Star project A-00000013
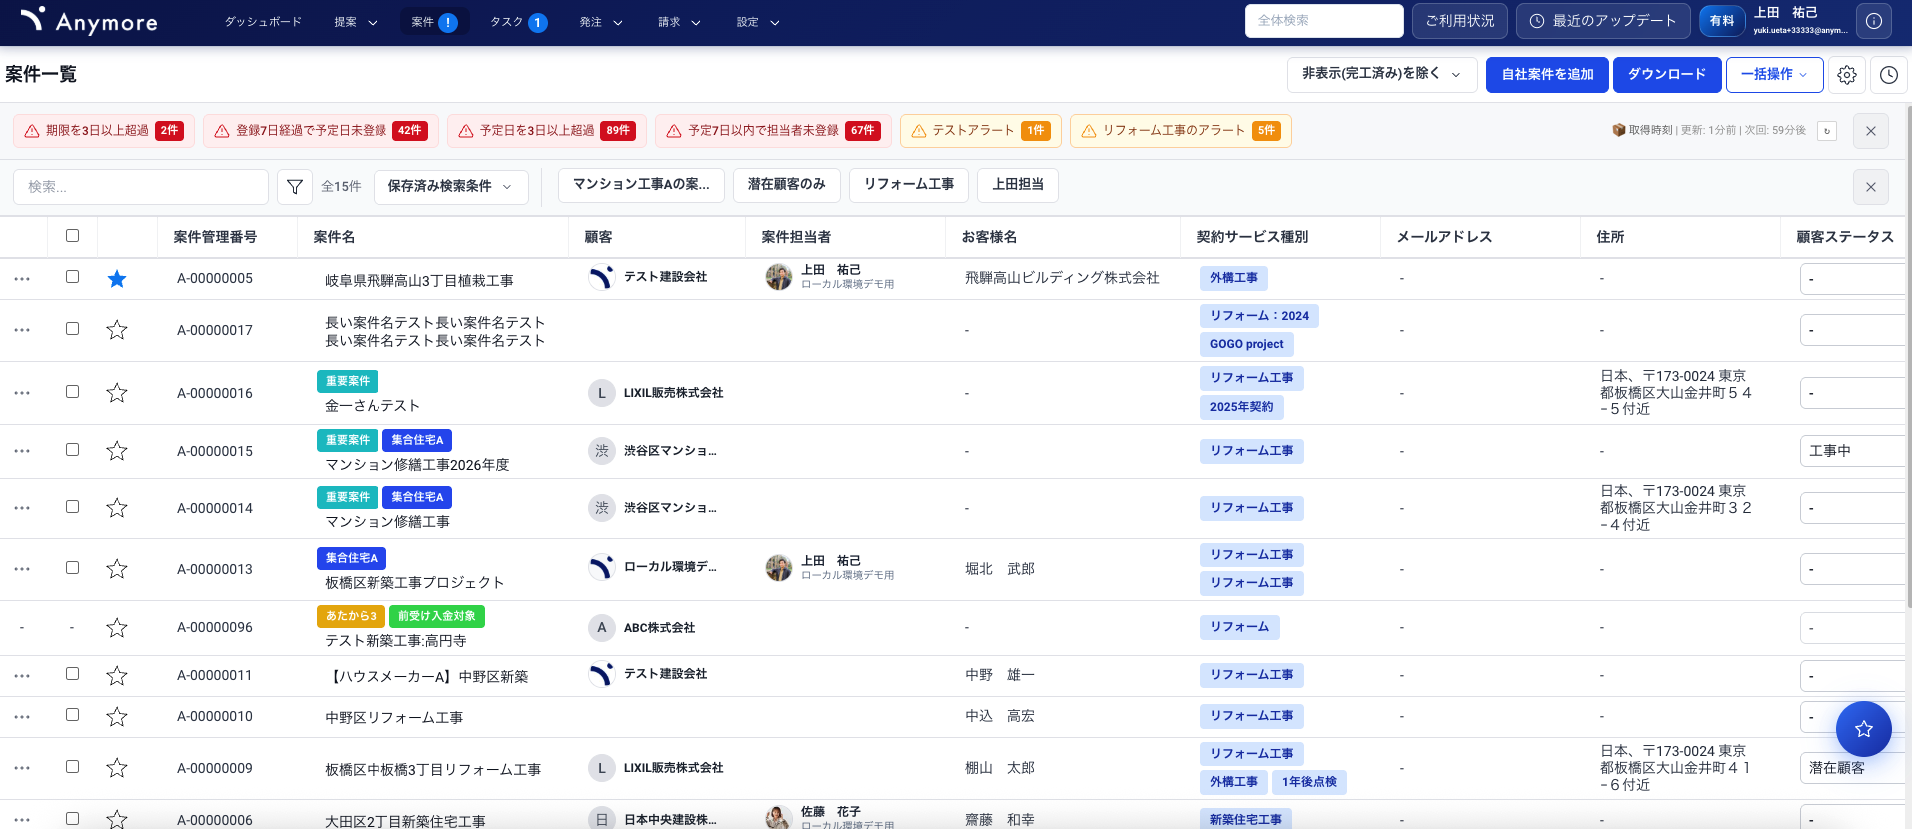The height and width of the screenshot is (829, 1912). point(117,569)
